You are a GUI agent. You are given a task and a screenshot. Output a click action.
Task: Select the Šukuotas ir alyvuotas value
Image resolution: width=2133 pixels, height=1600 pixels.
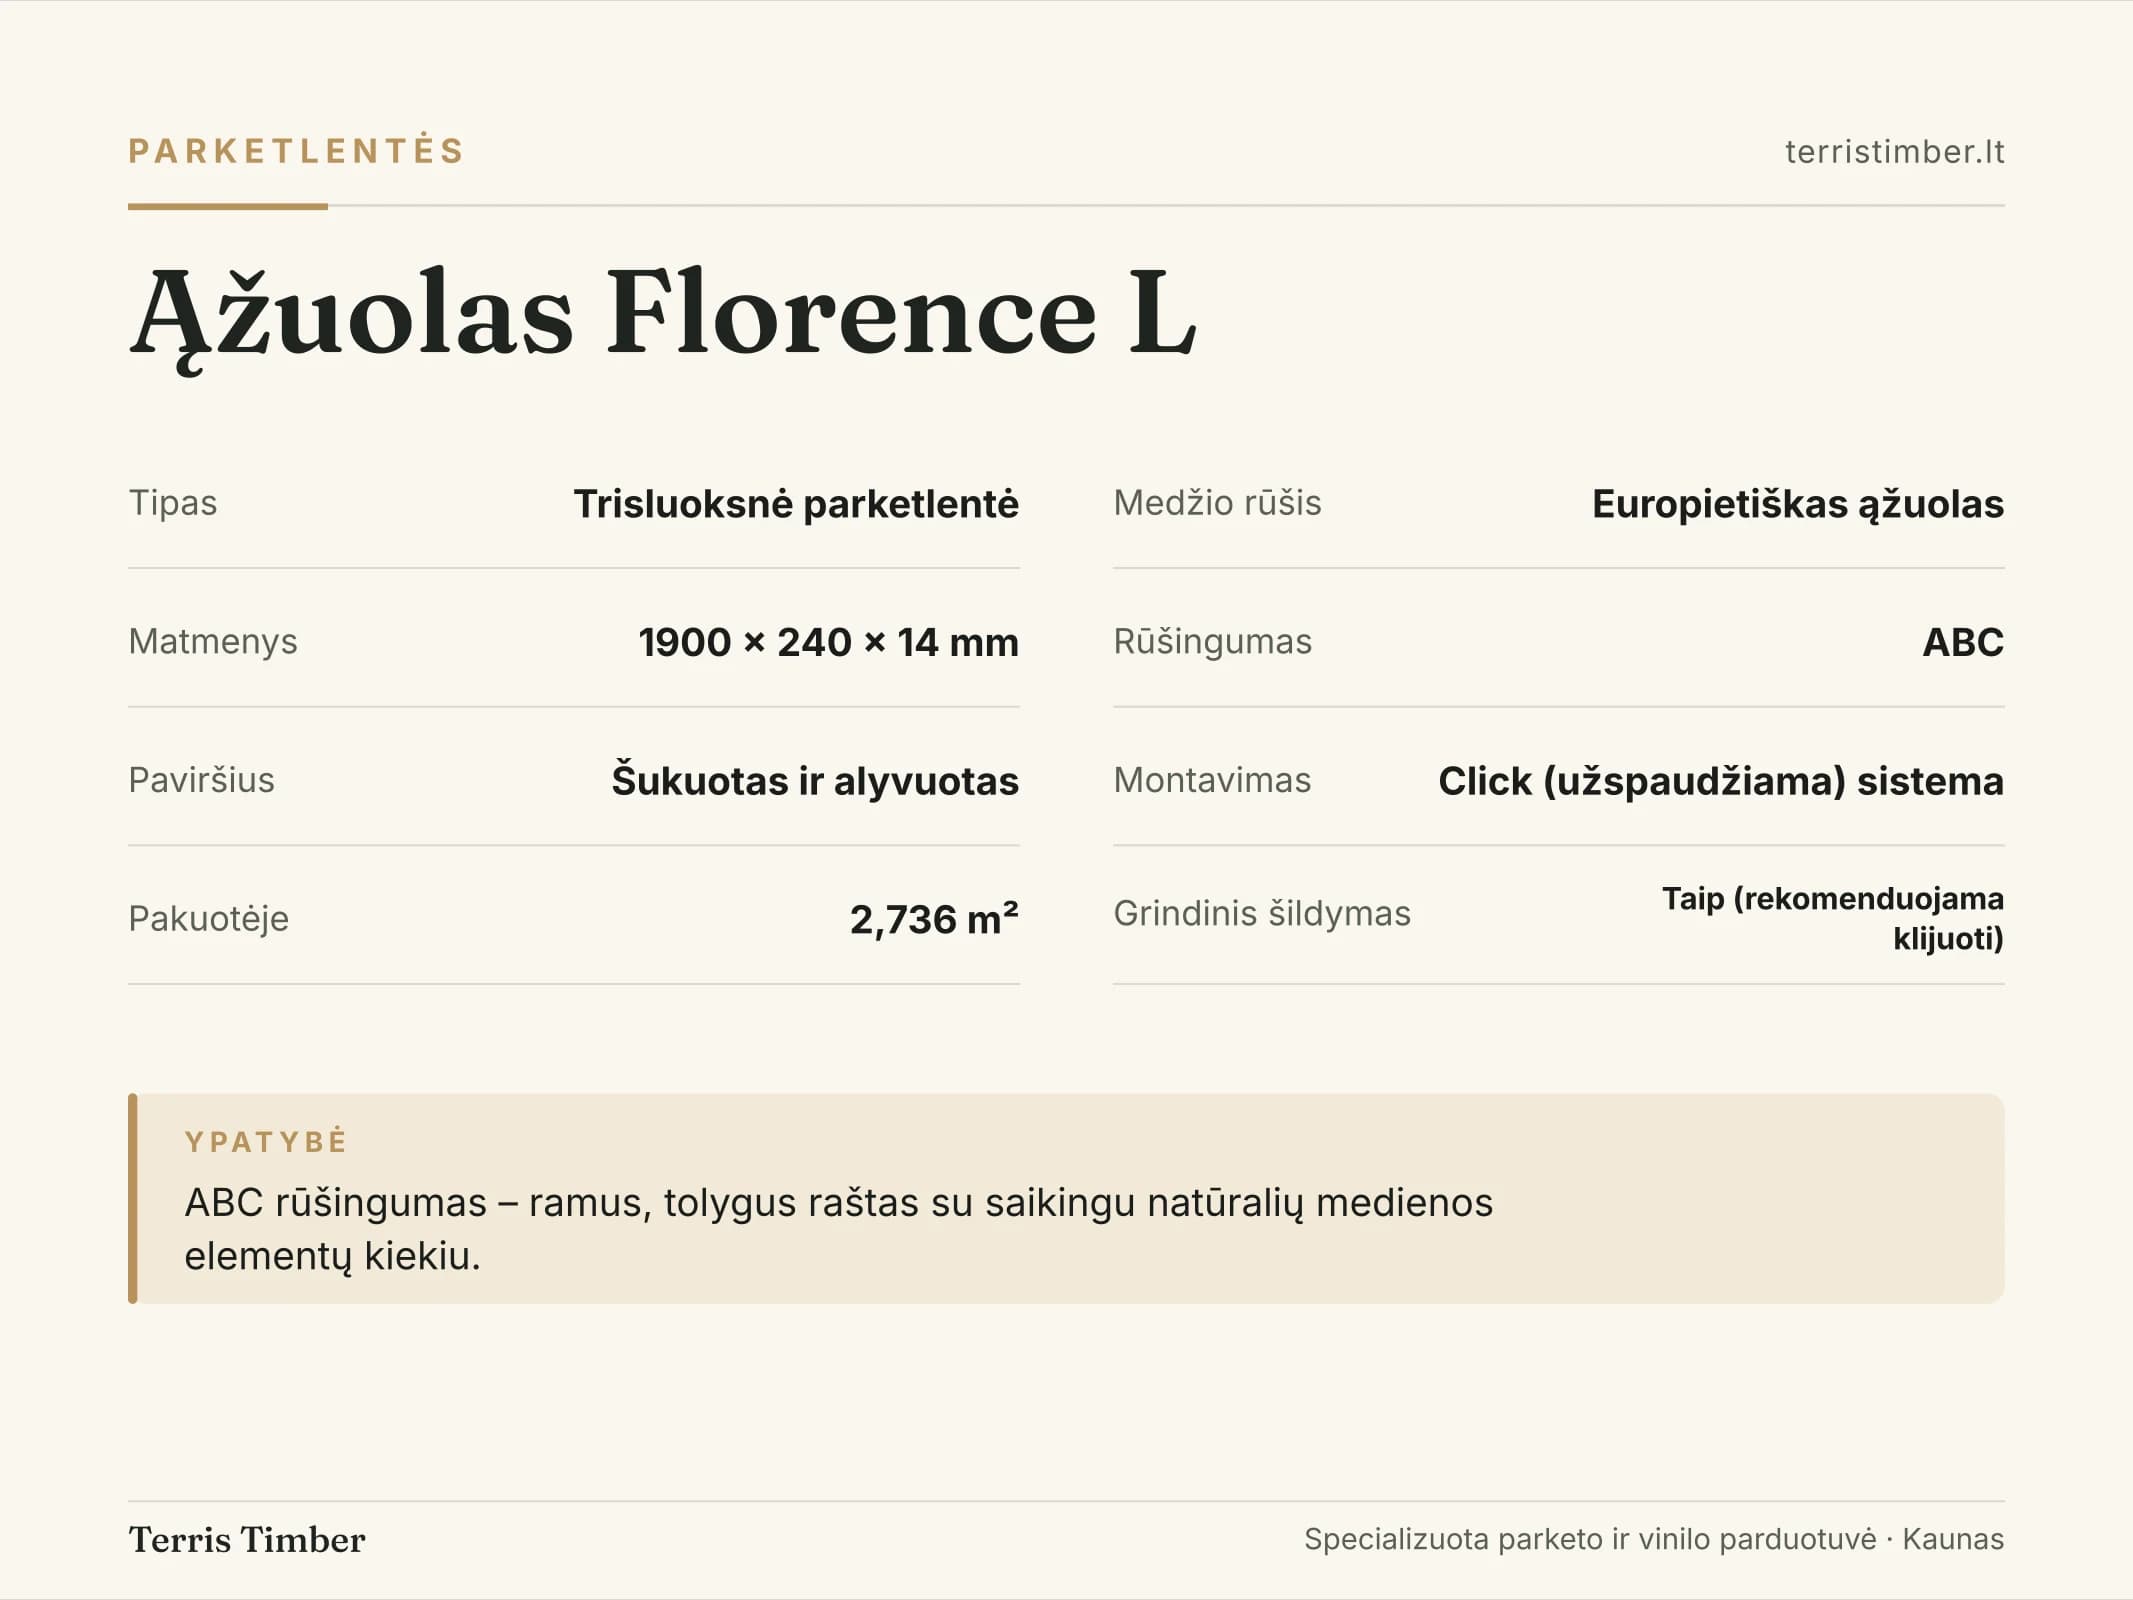(x=815, y=781)
